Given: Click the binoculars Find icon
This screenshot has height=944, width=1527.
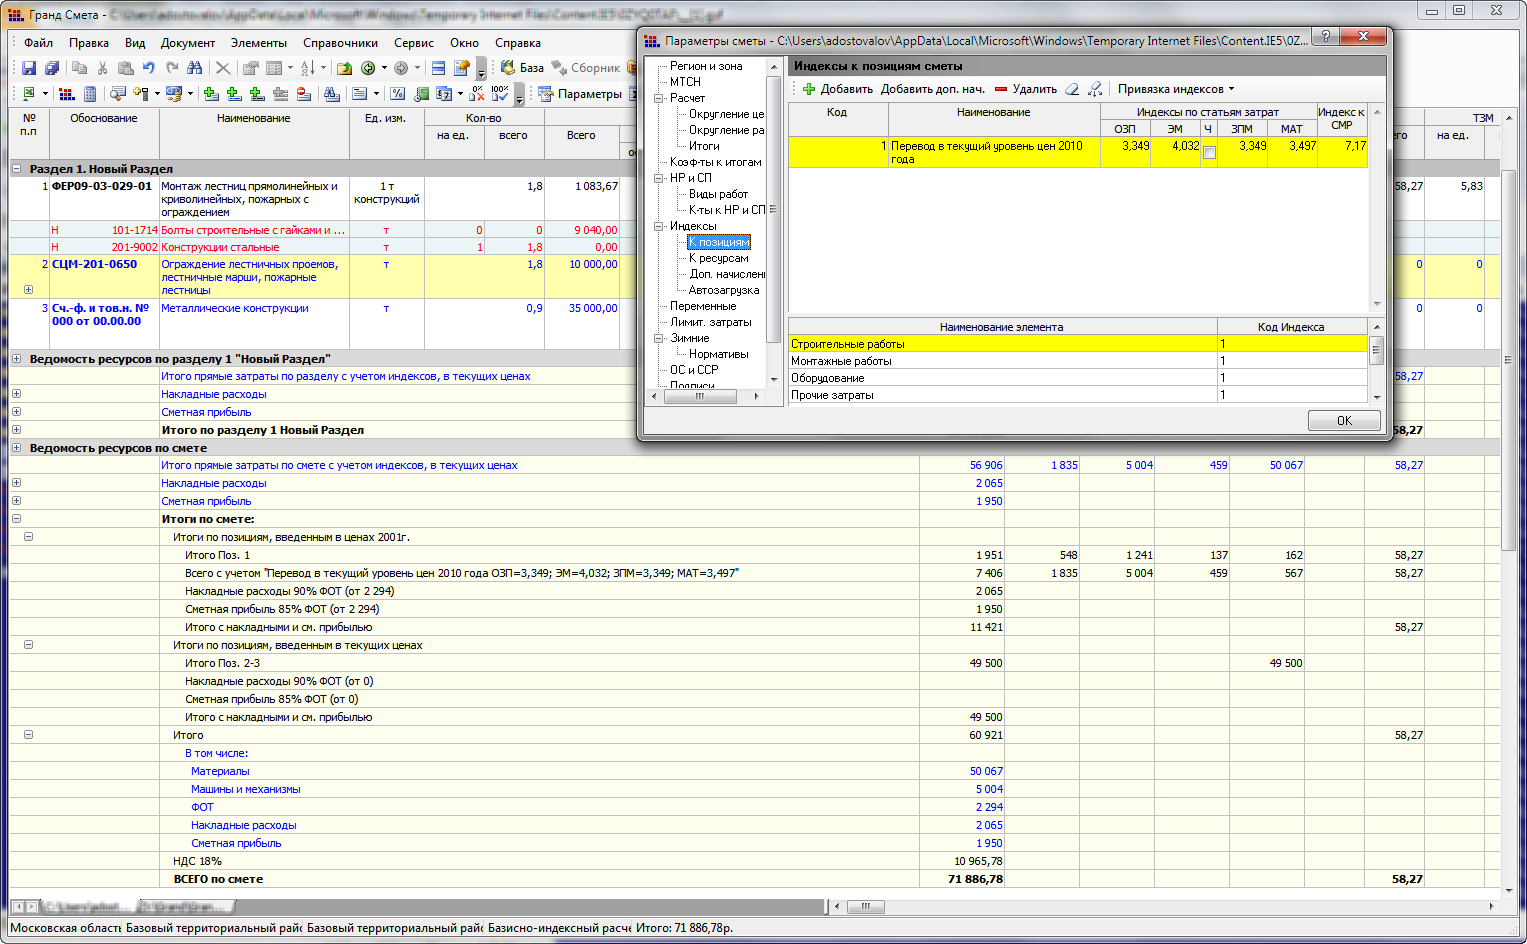Looking at the screenshot, I should click(x=195, y=68).
